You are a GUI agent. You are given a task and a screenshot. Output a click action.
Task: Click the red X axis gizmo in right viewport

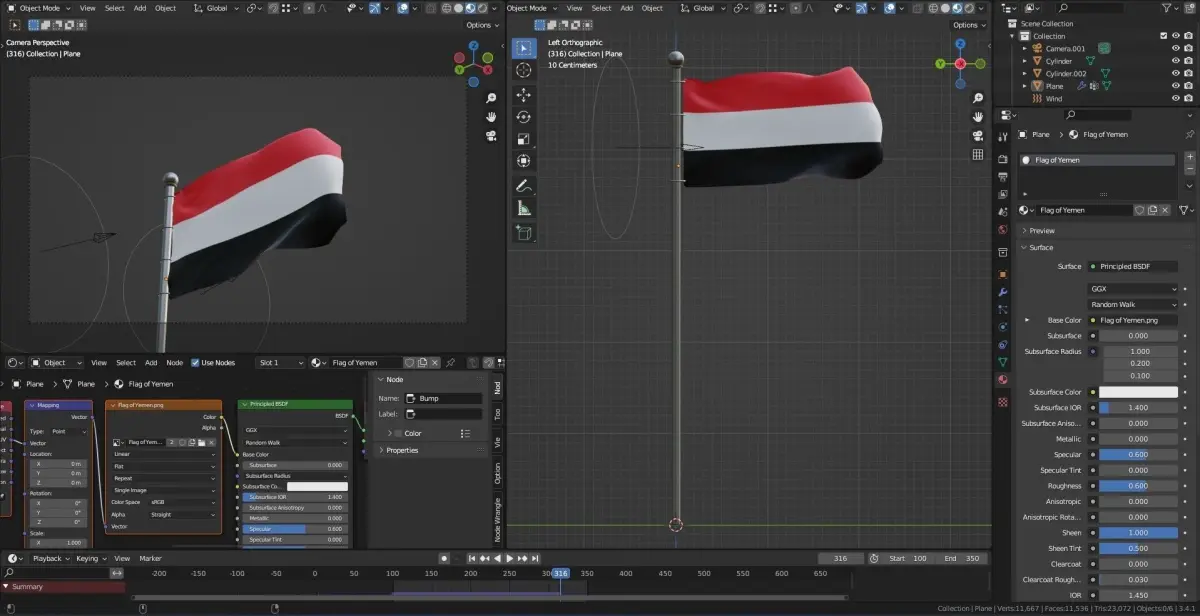tap(961, 64)
